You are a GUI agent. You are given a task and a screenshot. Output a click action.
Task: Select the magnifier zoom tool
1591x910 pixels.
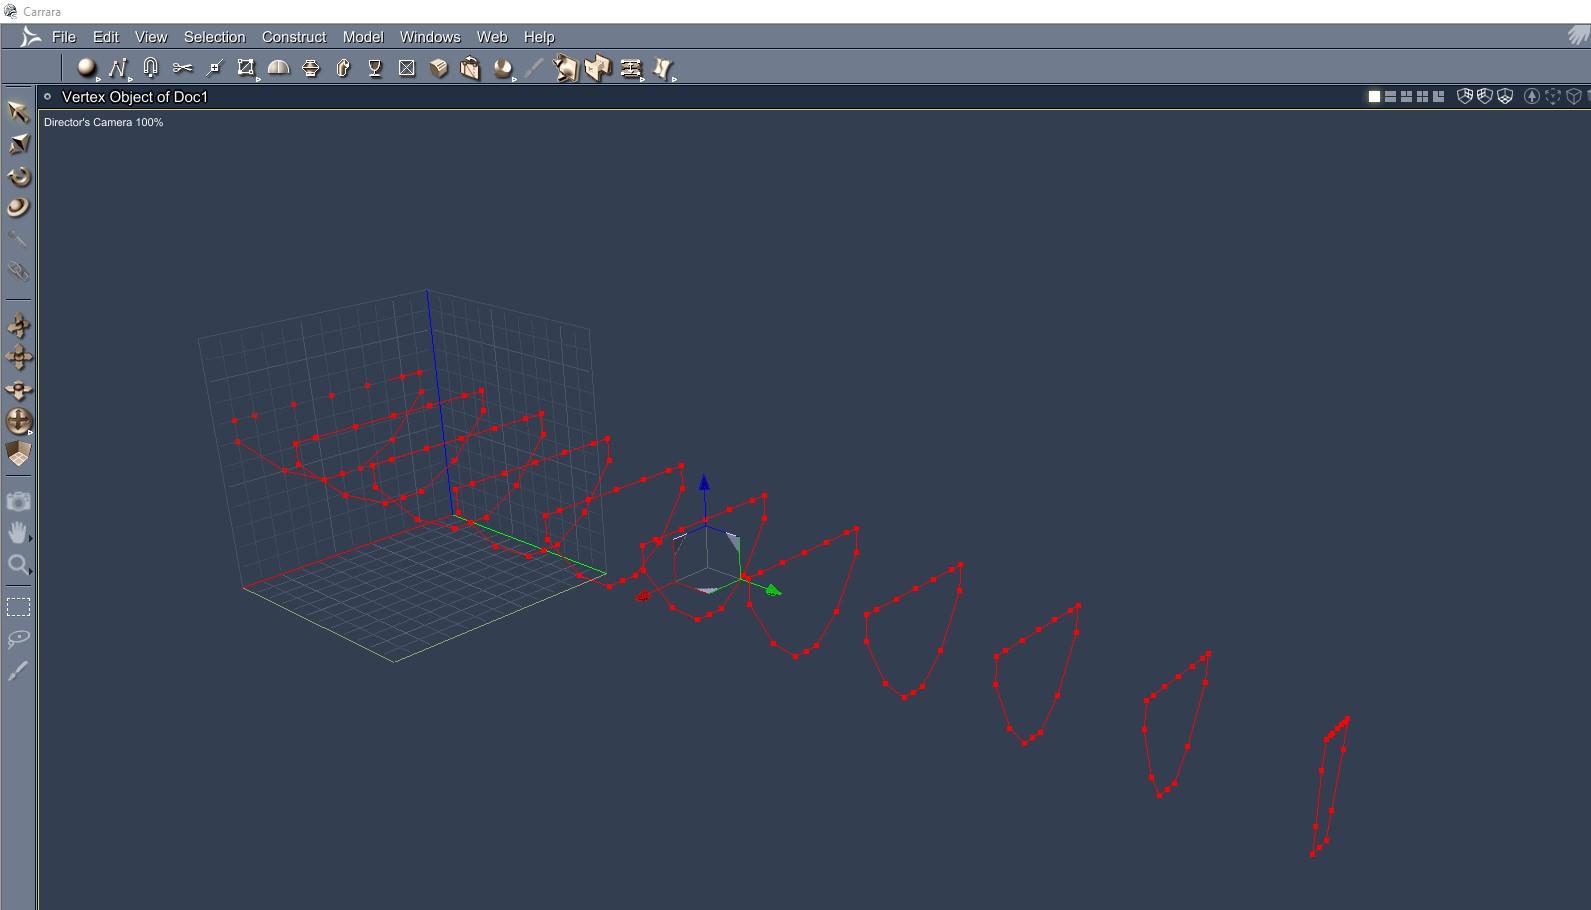[x=18, y=565]
